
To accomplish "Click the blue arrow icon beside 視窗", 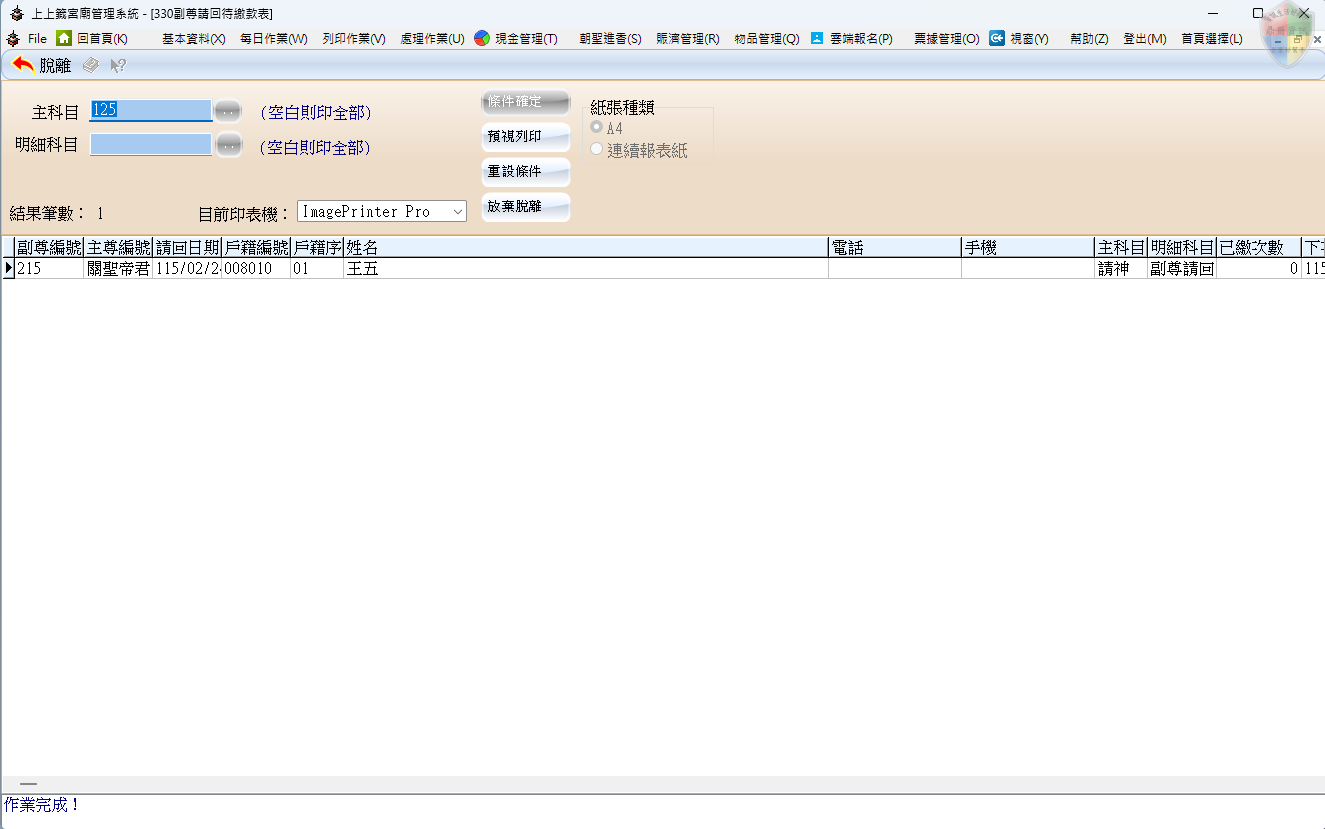I will pos(997,38).
